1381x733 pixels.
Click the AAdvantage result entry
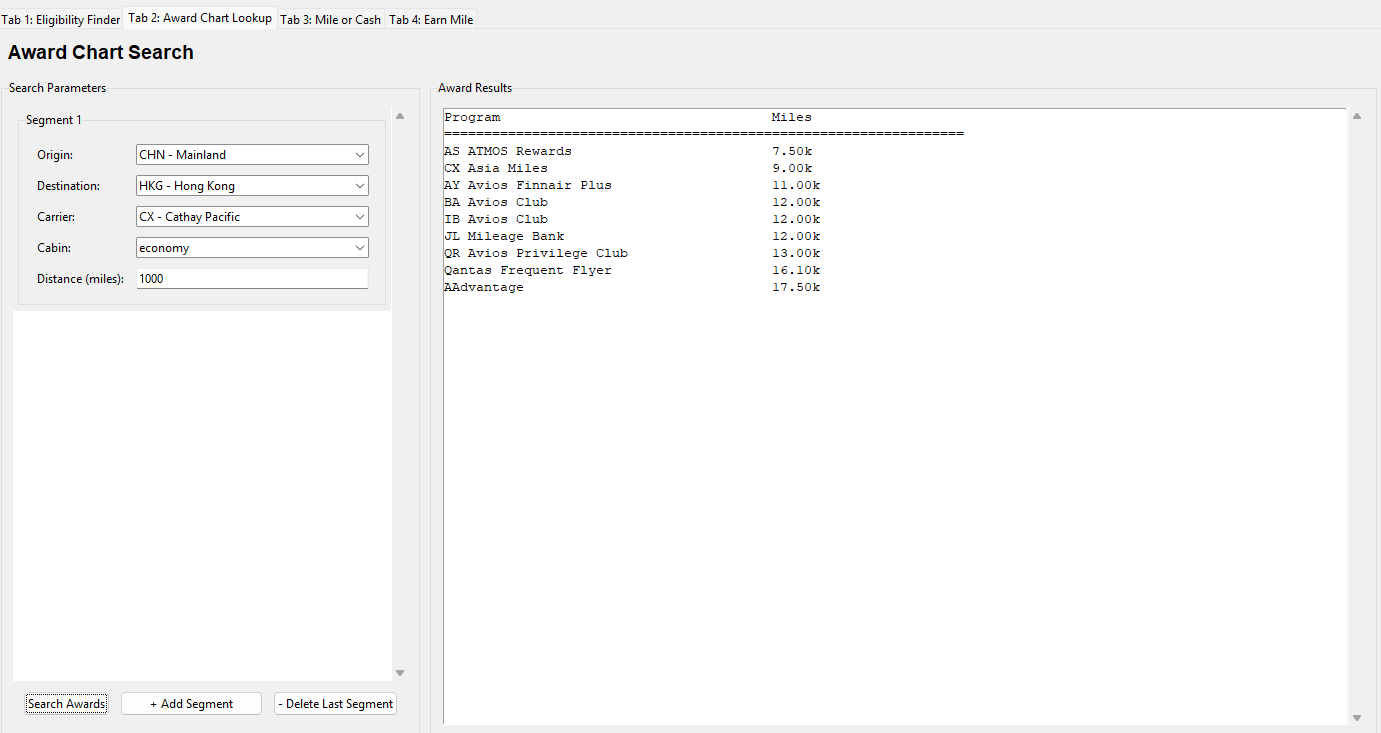pyautogui.click(x=484, y=287)
